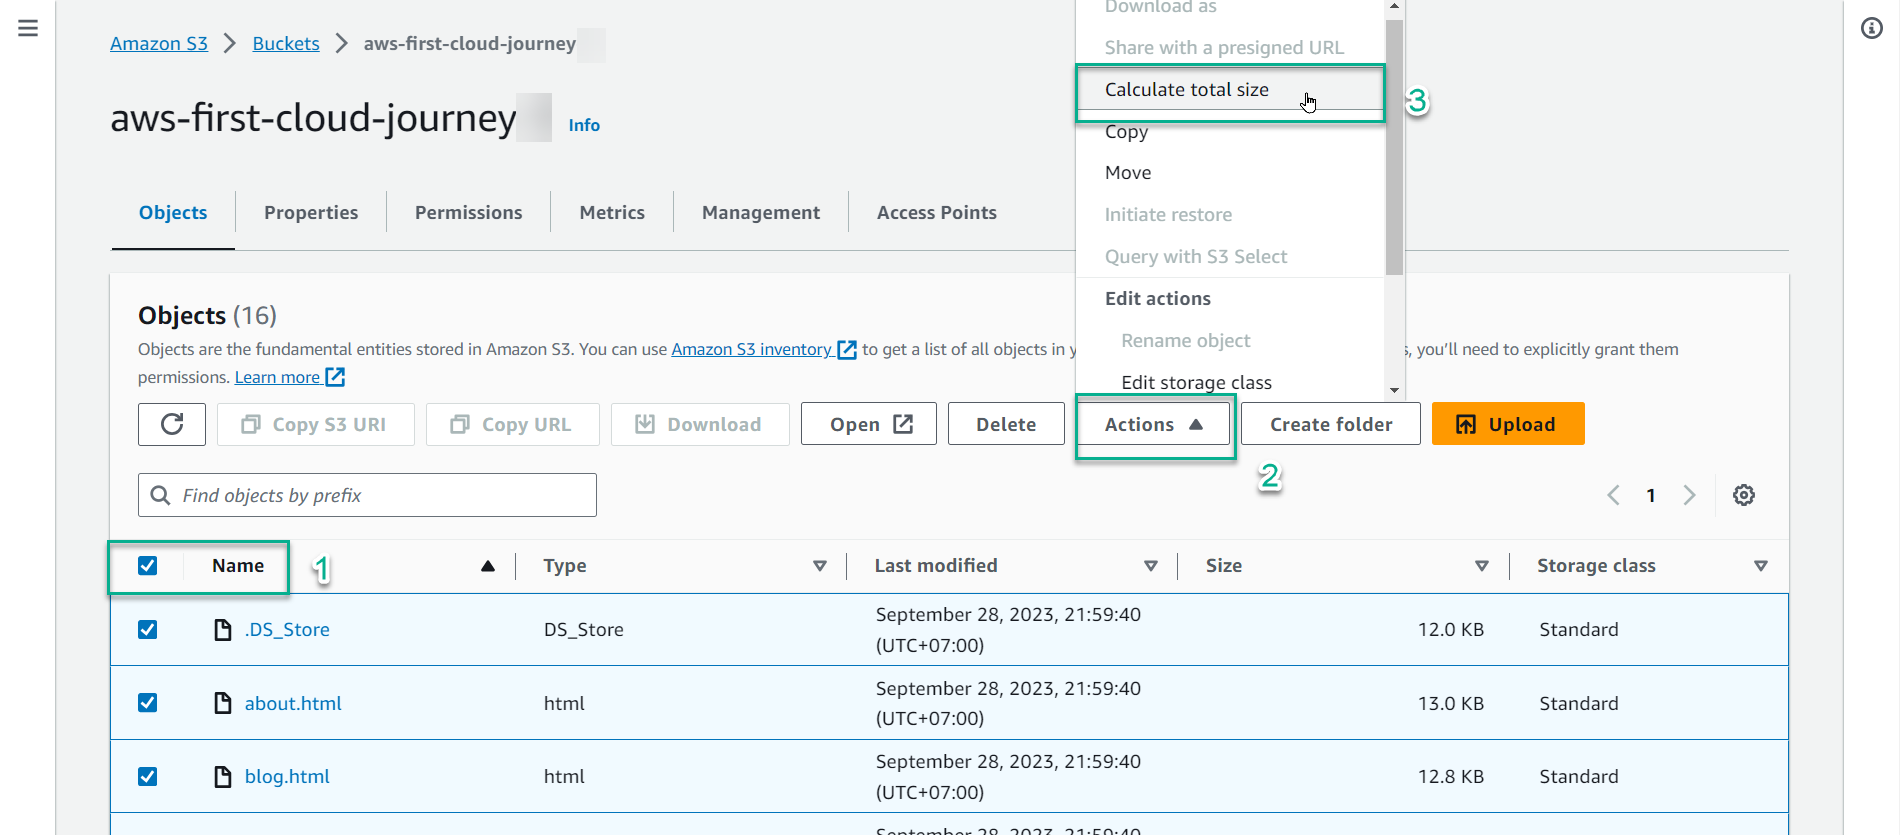Select Initiate restore menu item
The image size is (1900, 835).
pyautogui.click(x=1230, y=215)
